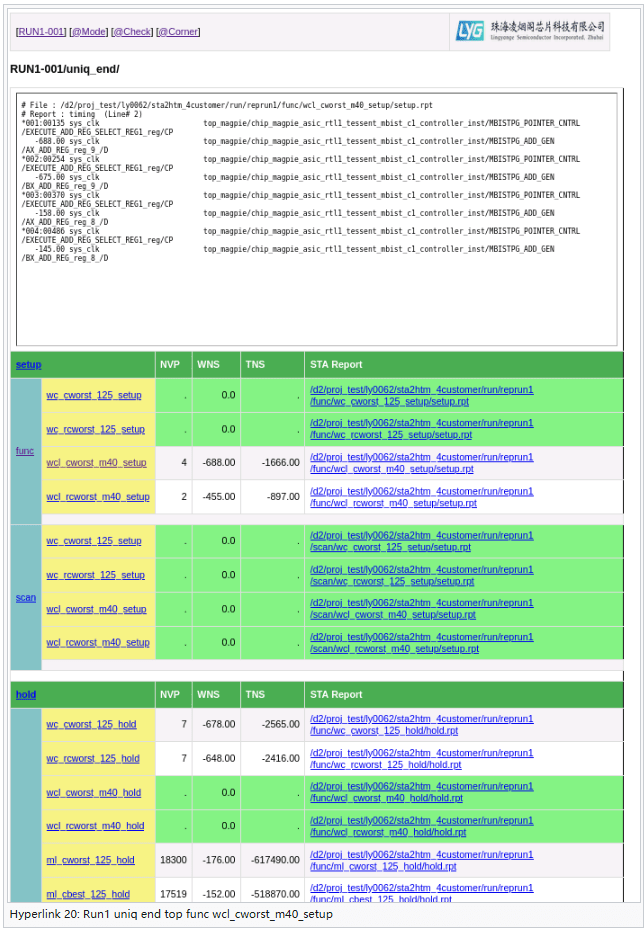Open the RUN1-001 breadcrumb link
The height and width of the screenshot is (931, 644).
point(41,32)
